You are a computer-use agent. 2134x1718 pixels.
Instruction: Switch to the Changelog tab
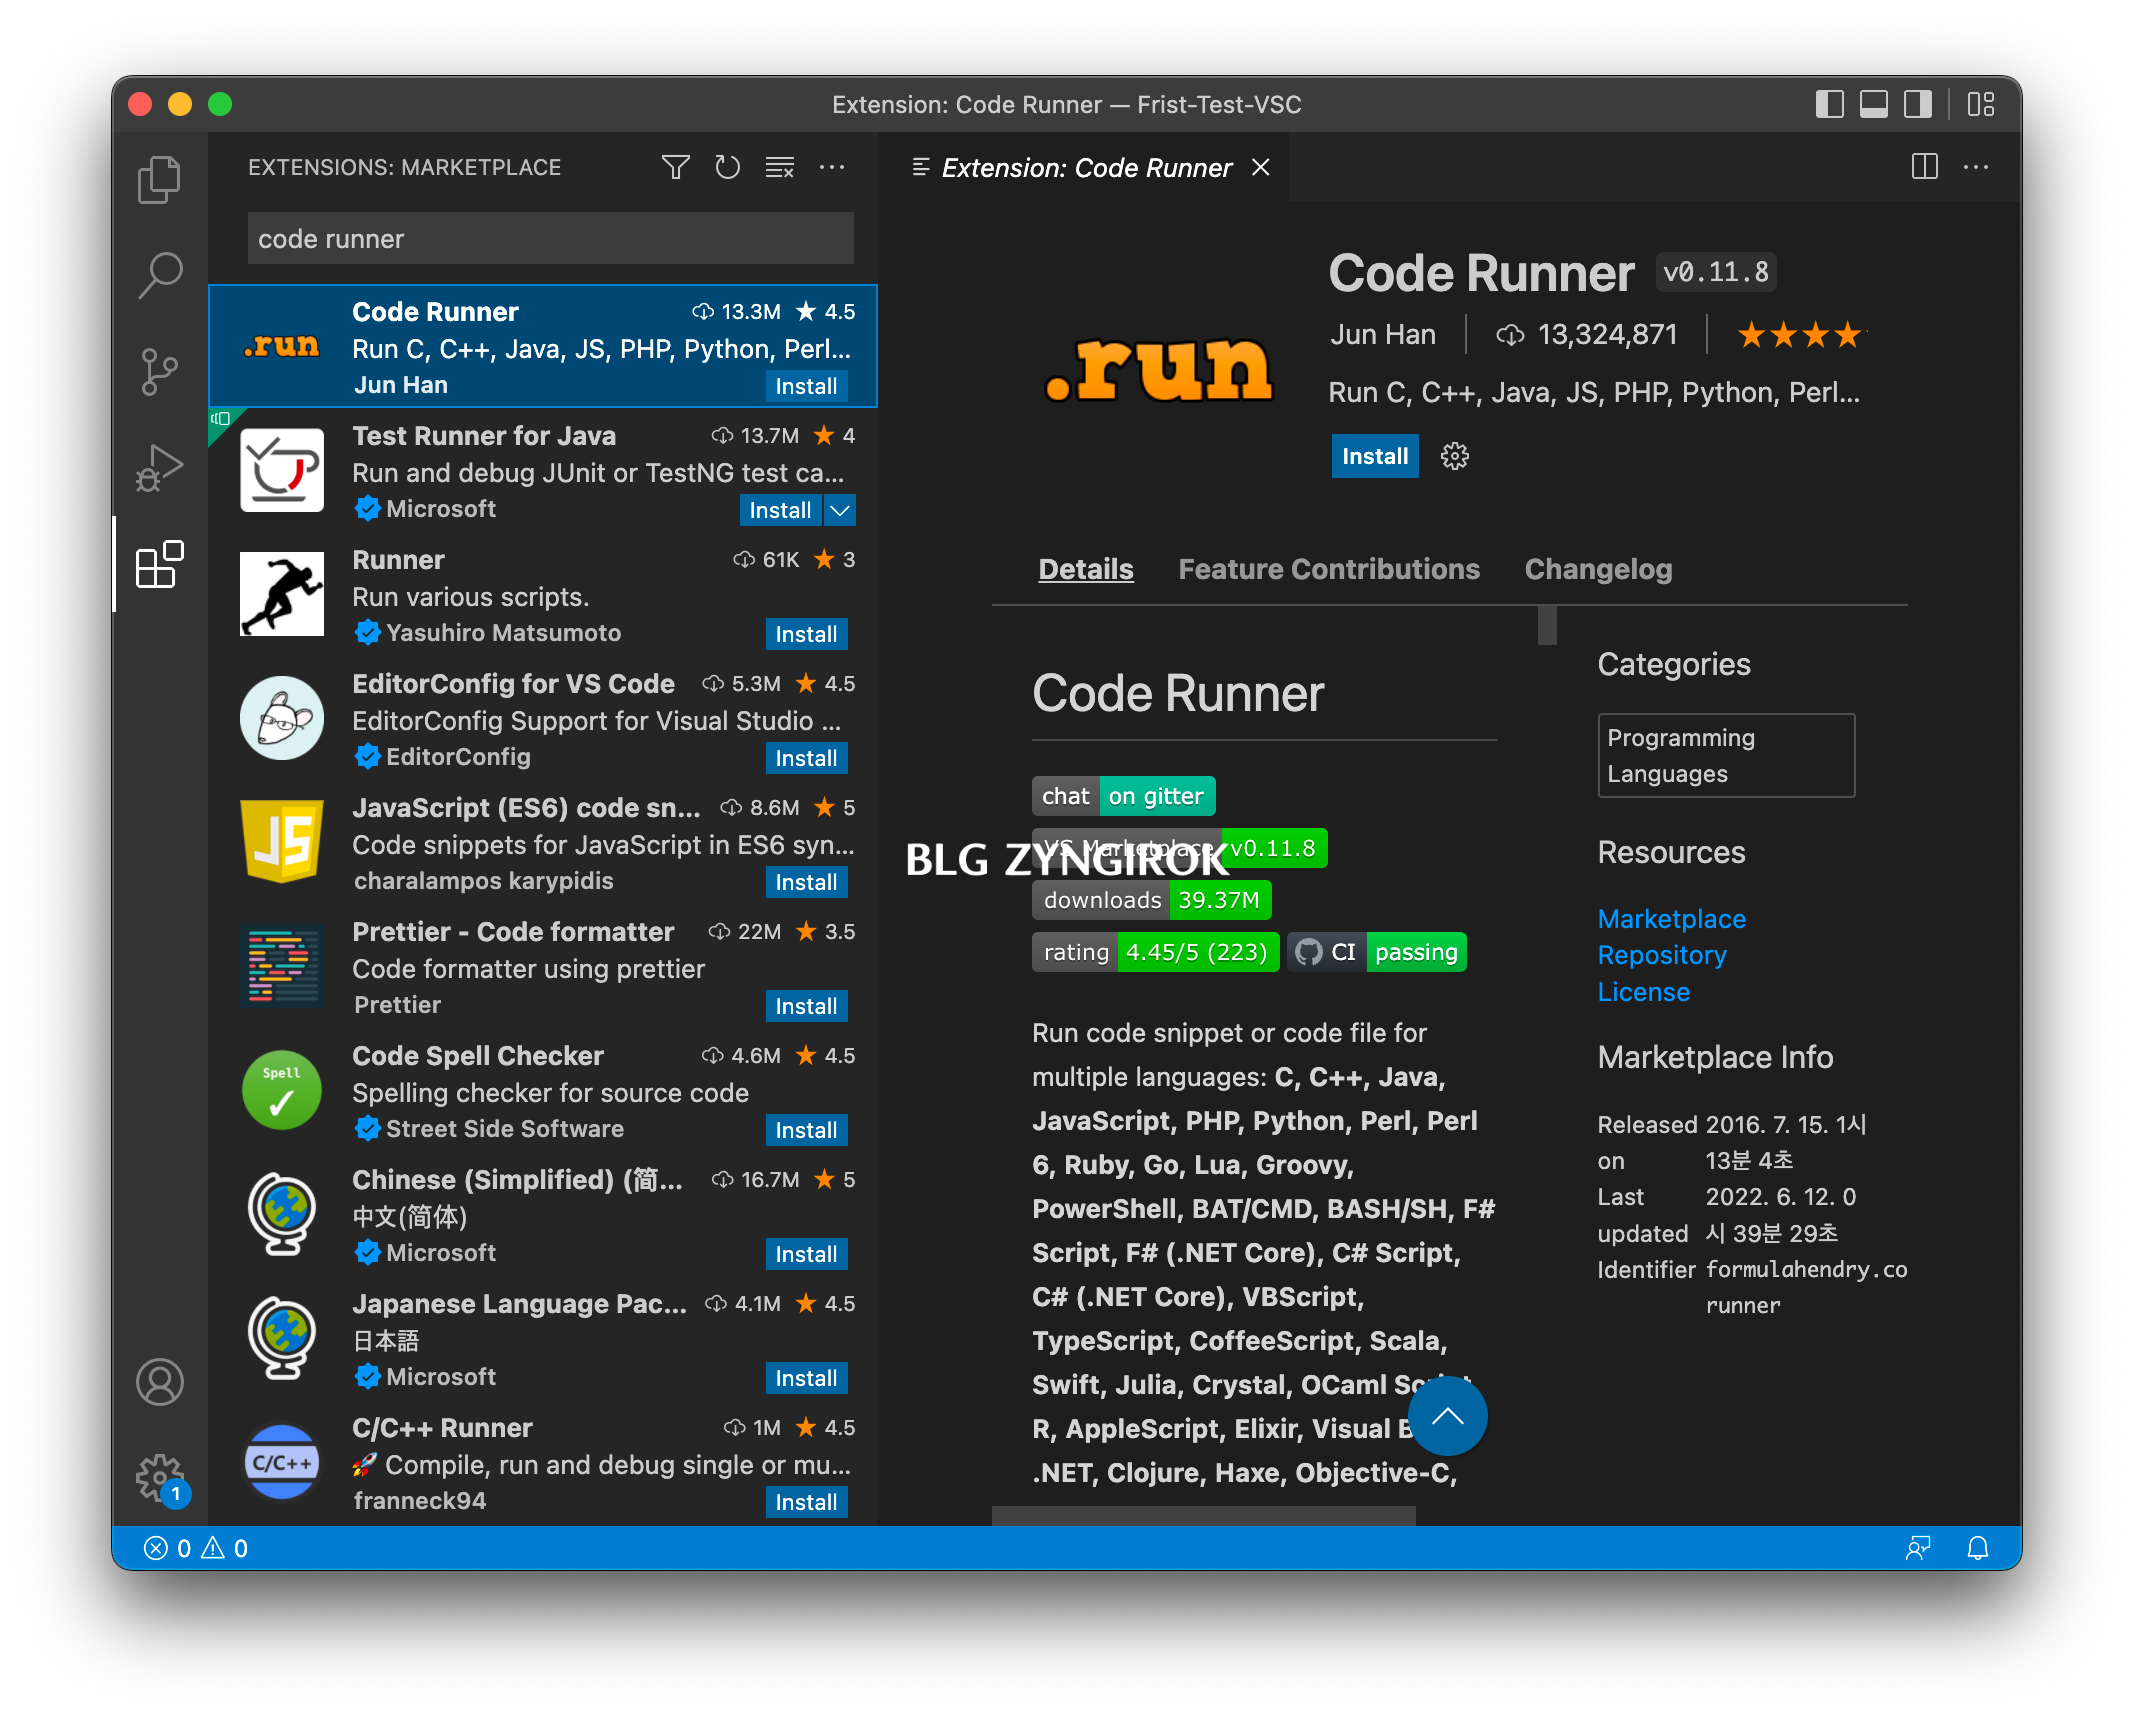tap(1598, 568)
